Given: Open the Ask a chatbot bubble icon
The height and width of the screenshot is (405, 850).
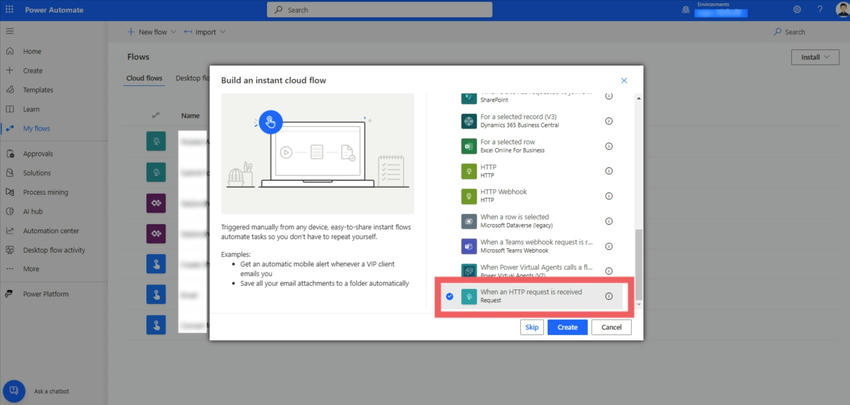Looking at the screenshot, I should click(x=14, y=390).
